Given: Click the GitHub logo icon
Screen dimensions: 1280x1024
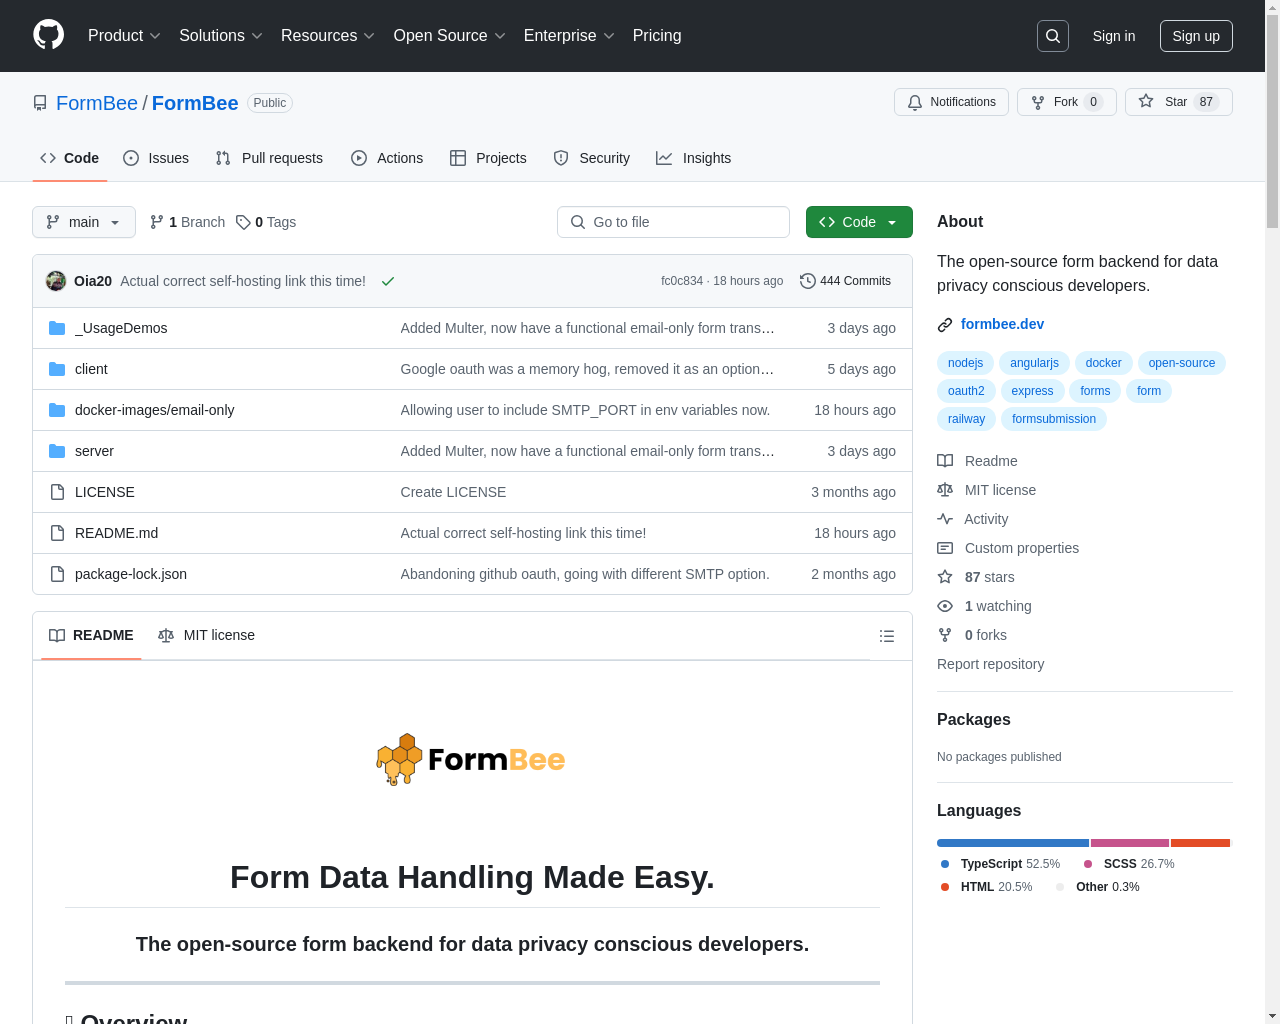Looking at the screenshot, I should (x=48, y=35).
